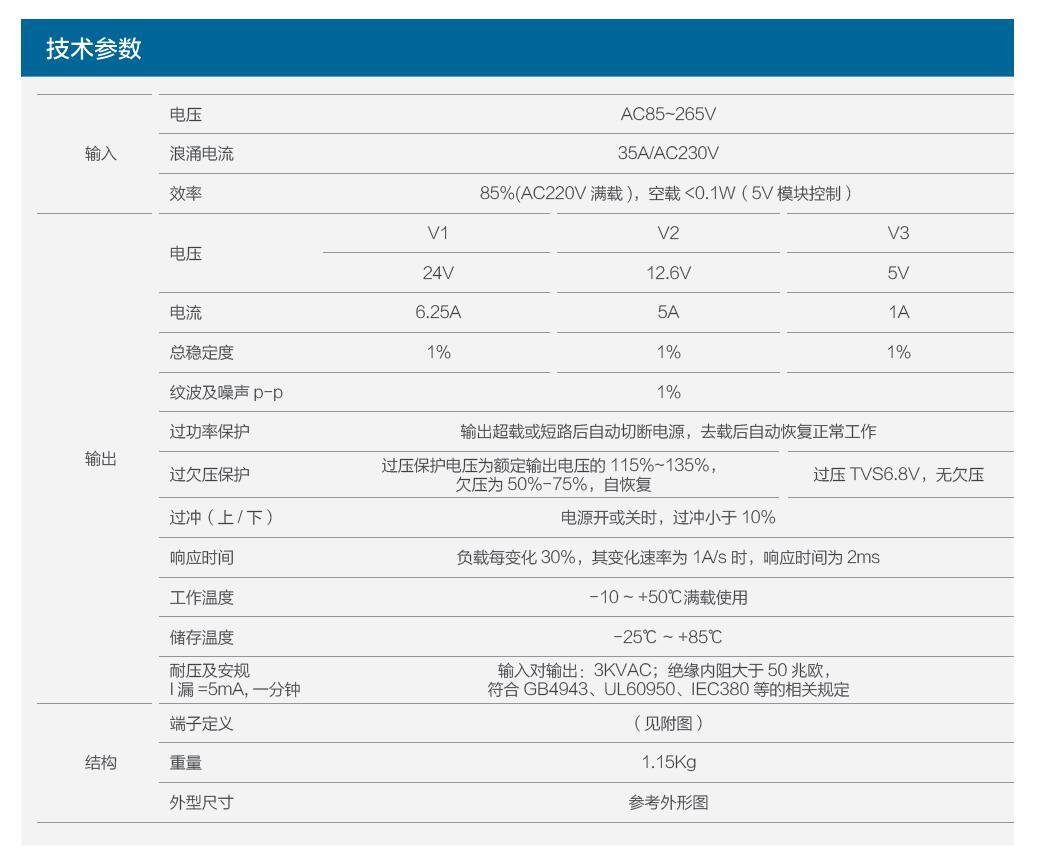The image size is (1060, 855).
Task: Click the -25℃ ~ +85℃ value
Action: pos(668,637)
